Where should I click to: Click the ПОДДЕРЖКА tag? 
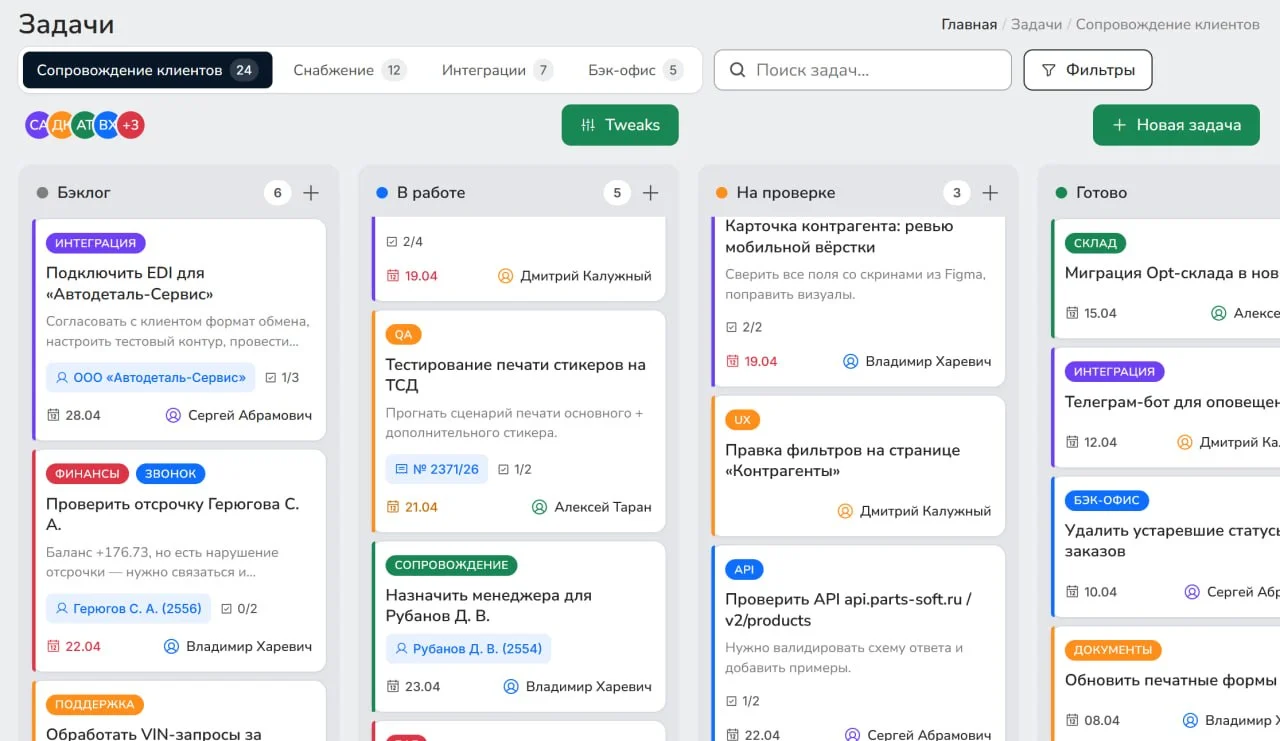pyautogui.click(x=95, y=704)
